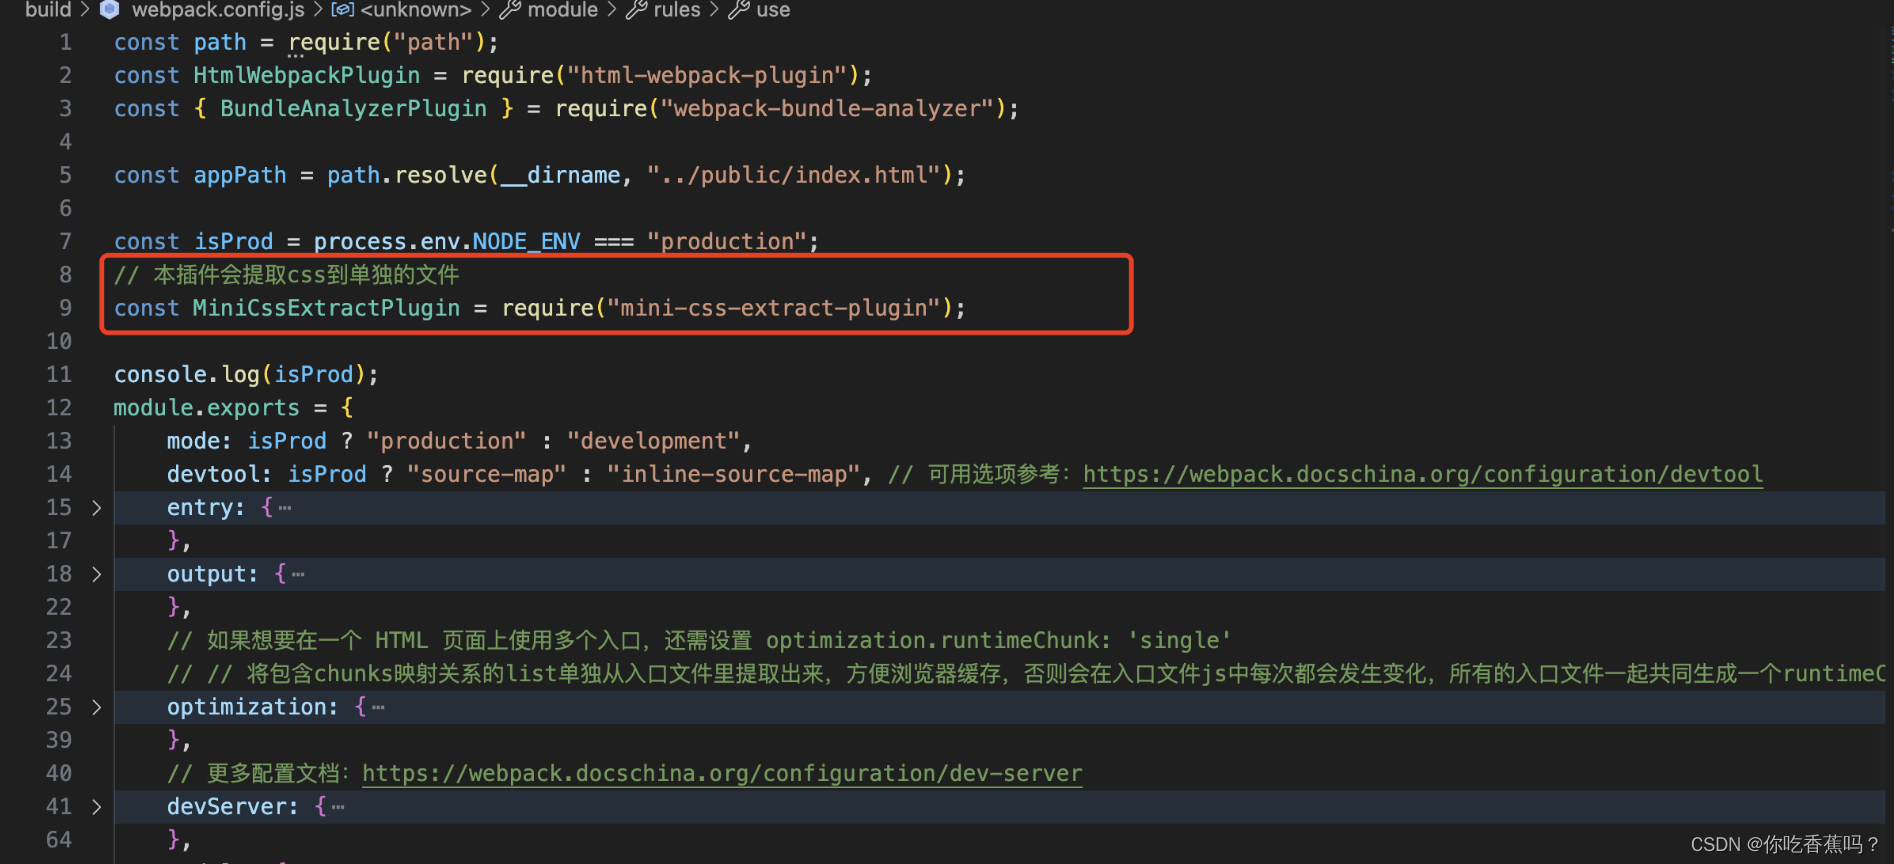Click the "source-map" string on devtool line
This screenshot has width=1894, height=864.
487,475
